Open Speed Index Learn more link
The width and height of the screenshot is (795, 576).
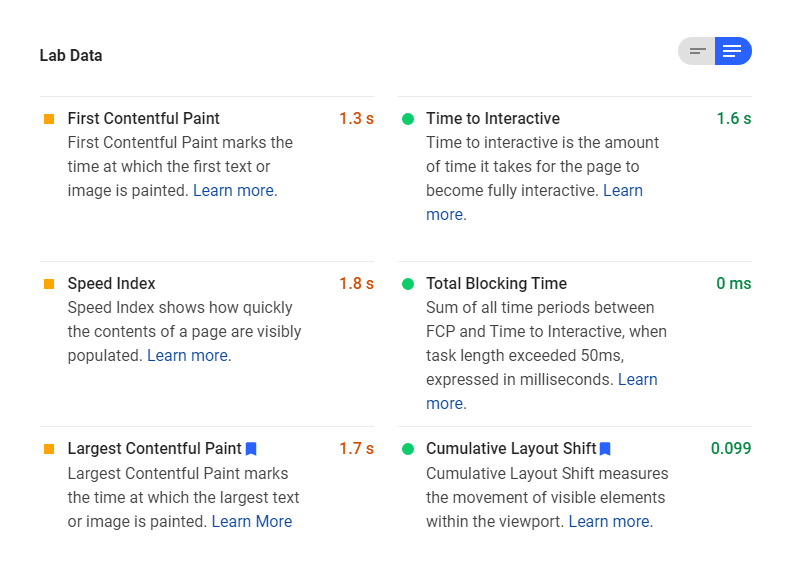(x=188, y=356)
